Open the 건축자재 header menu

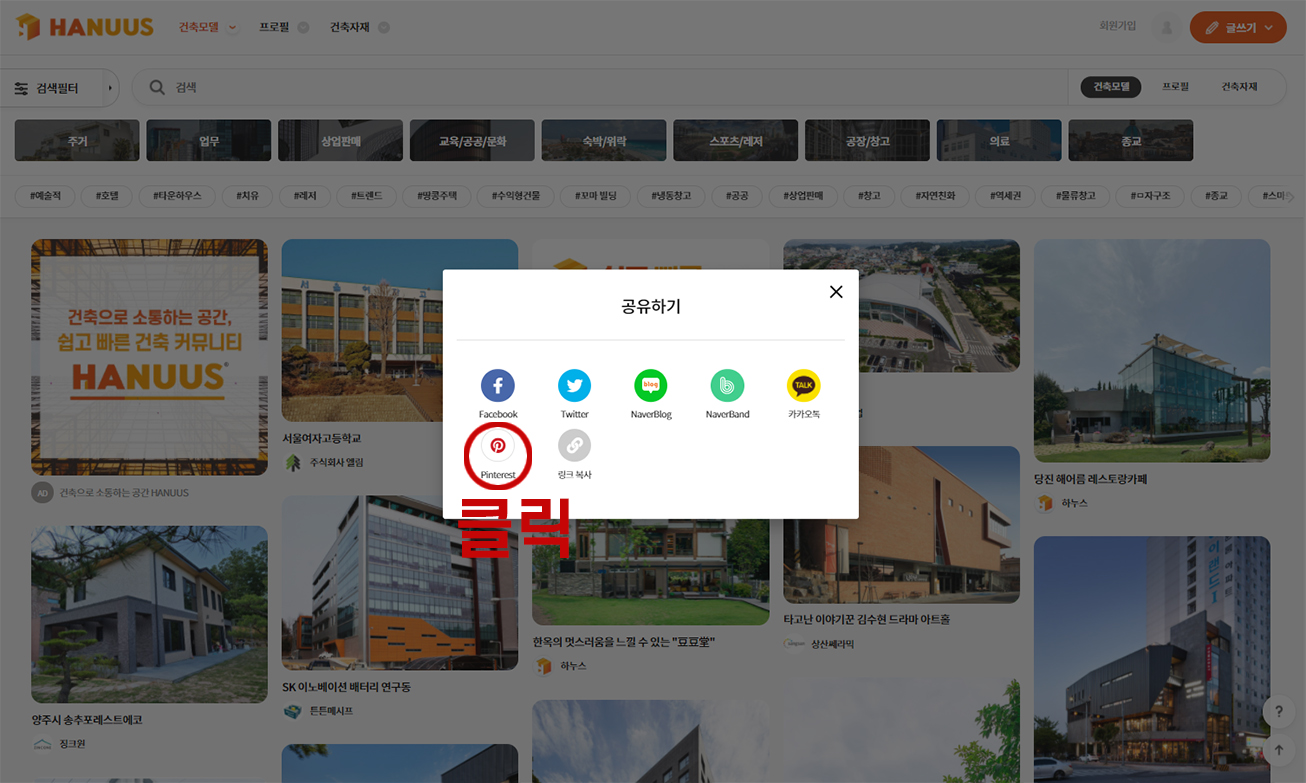[359, 27]
